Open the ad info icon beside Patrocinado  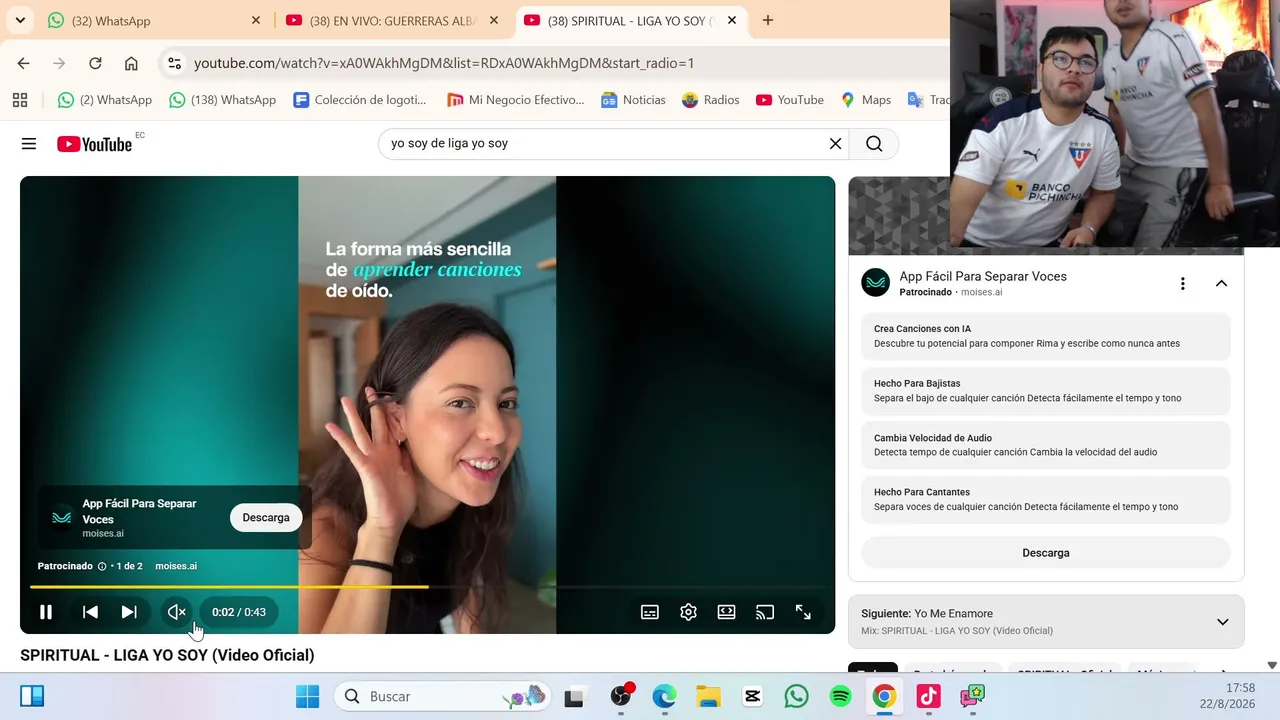click(x=102, y=566)
